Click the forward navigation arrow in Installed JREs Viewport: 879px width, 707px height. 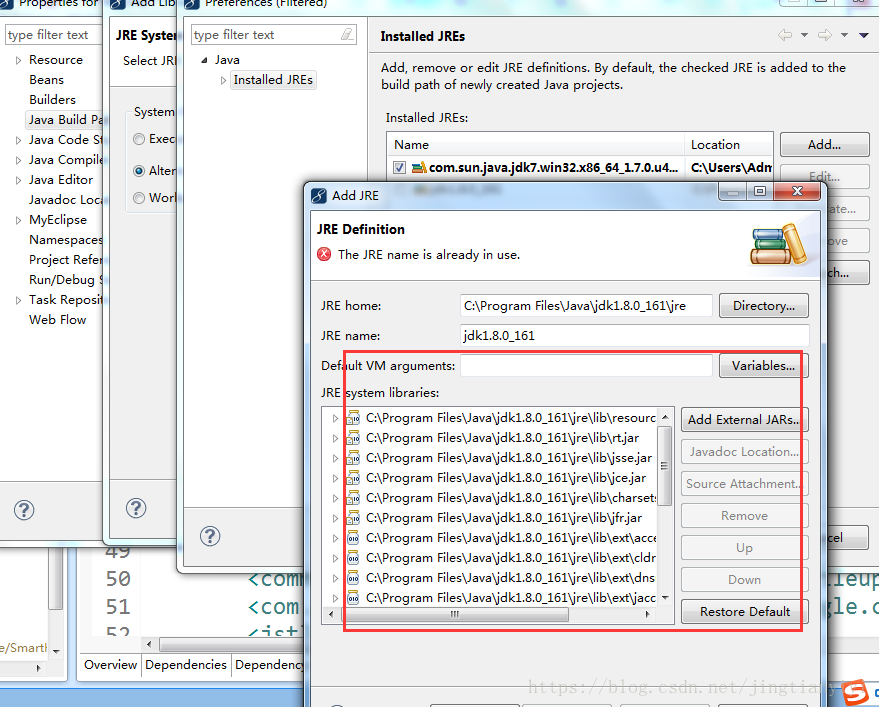tap(825, 35)
